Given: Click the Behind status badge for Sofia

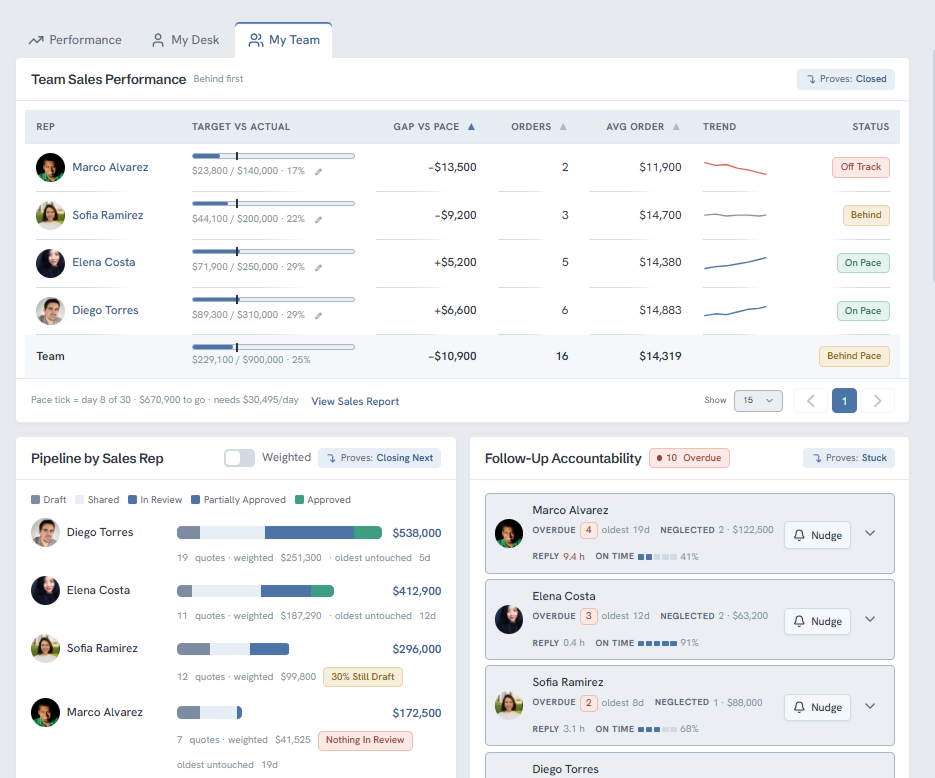Looking at the screenshot, I should click(x=866, y=215).
